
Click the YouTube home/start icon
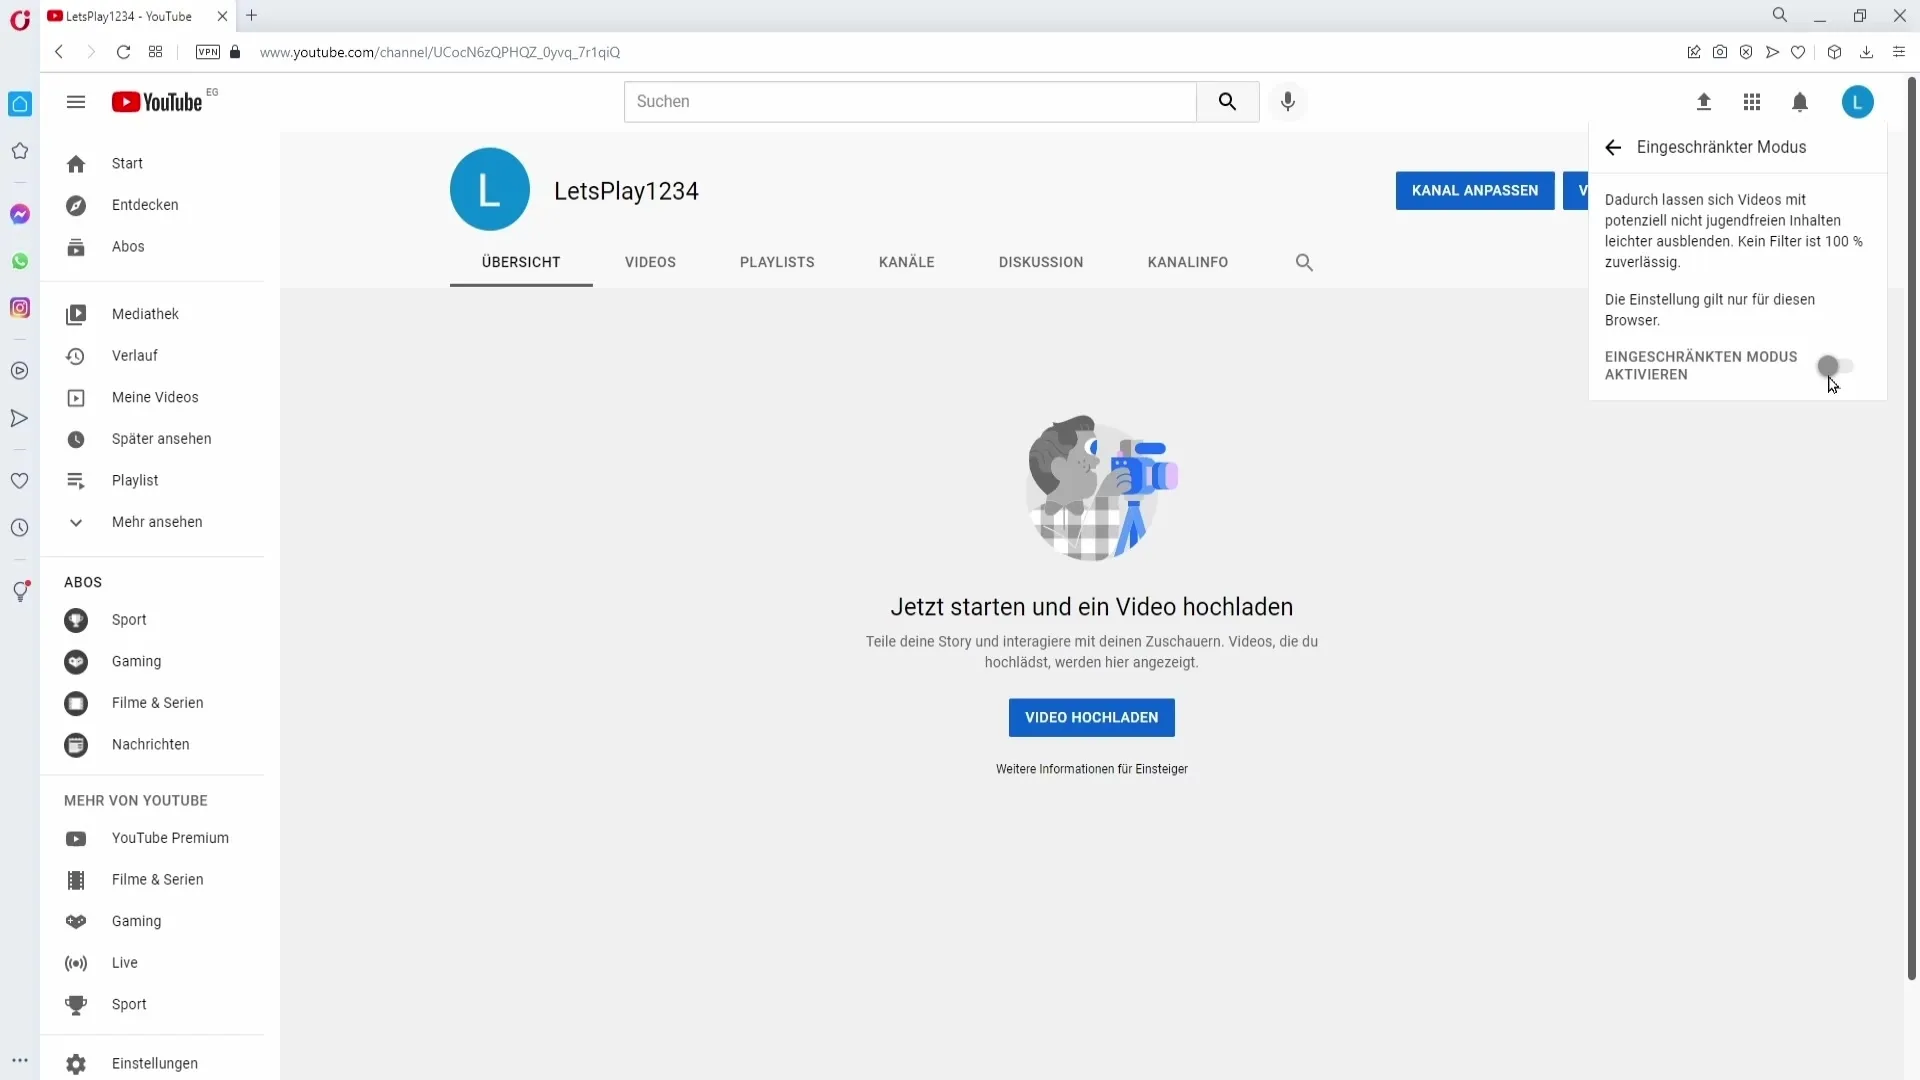(75, 162)
